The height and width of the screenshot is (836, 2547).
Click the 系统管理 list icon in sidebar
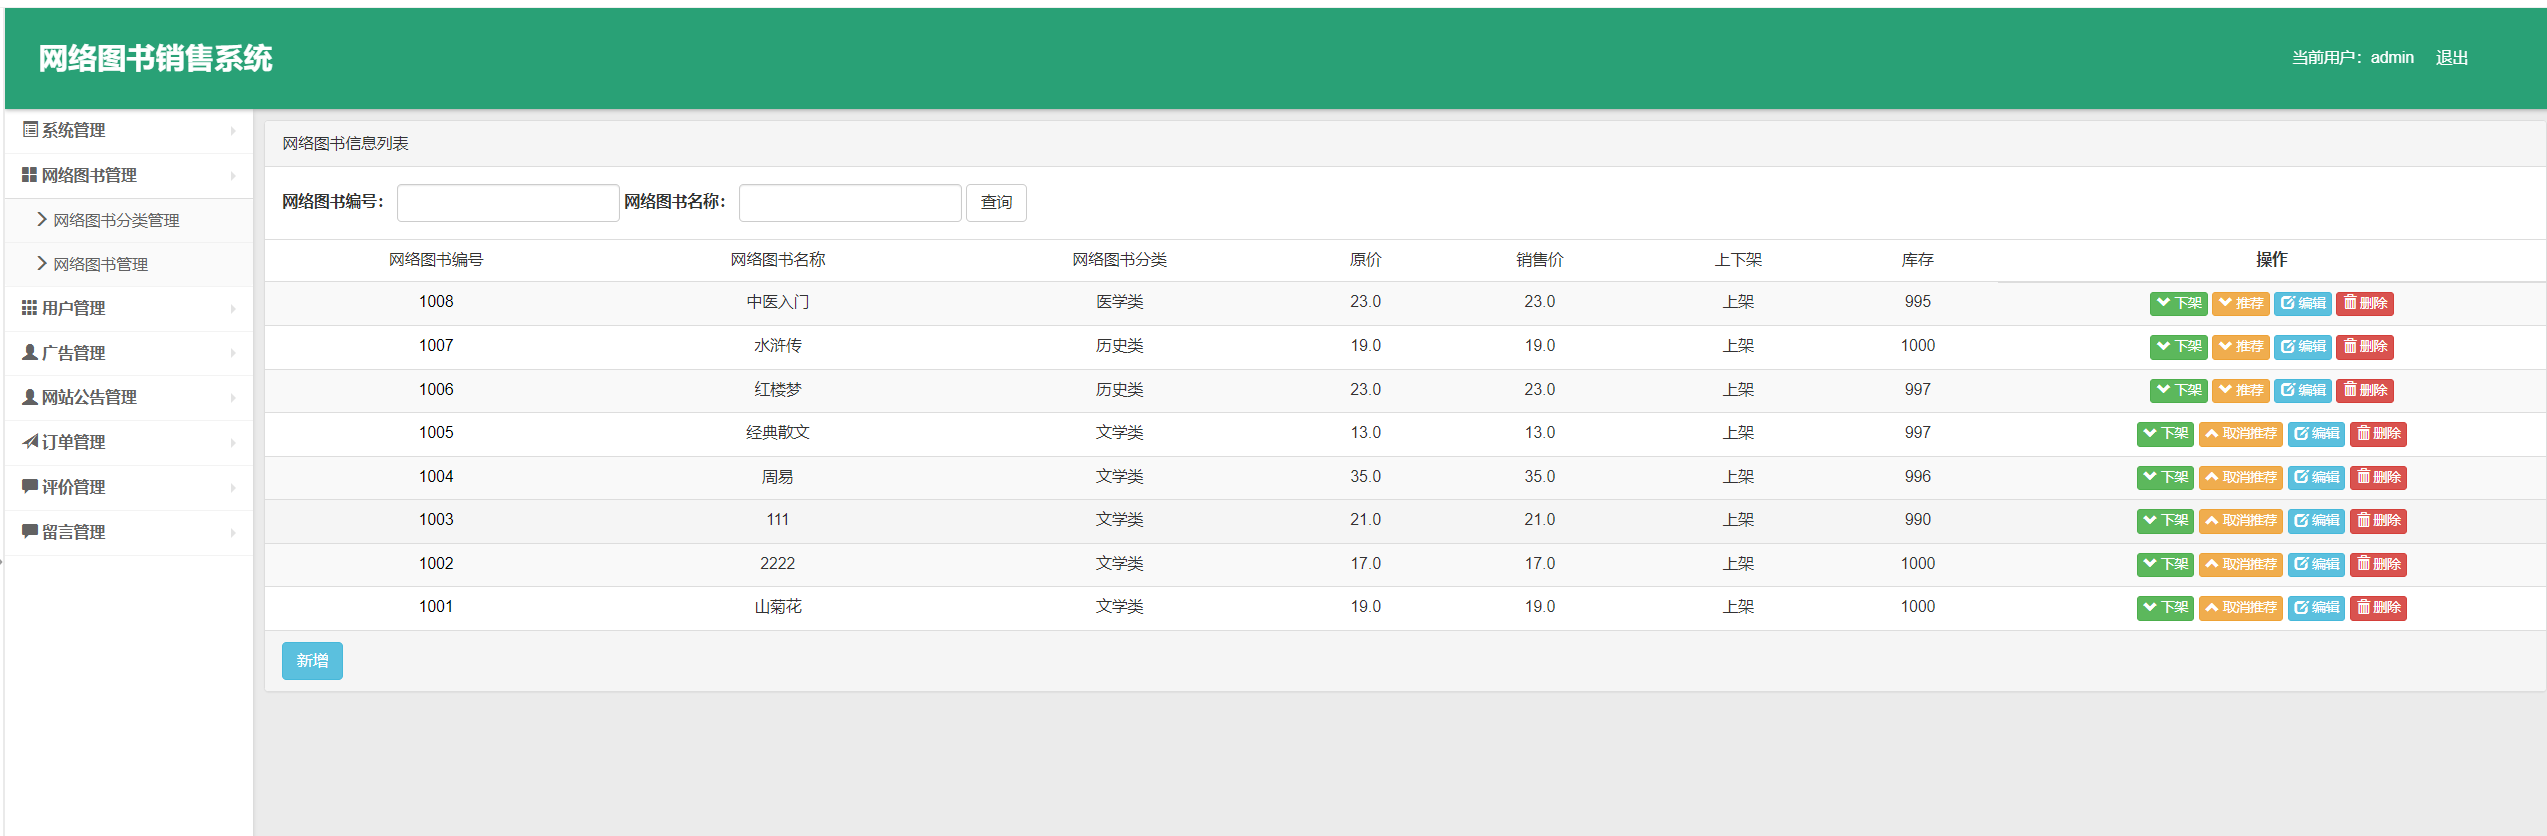coord(30,130)
